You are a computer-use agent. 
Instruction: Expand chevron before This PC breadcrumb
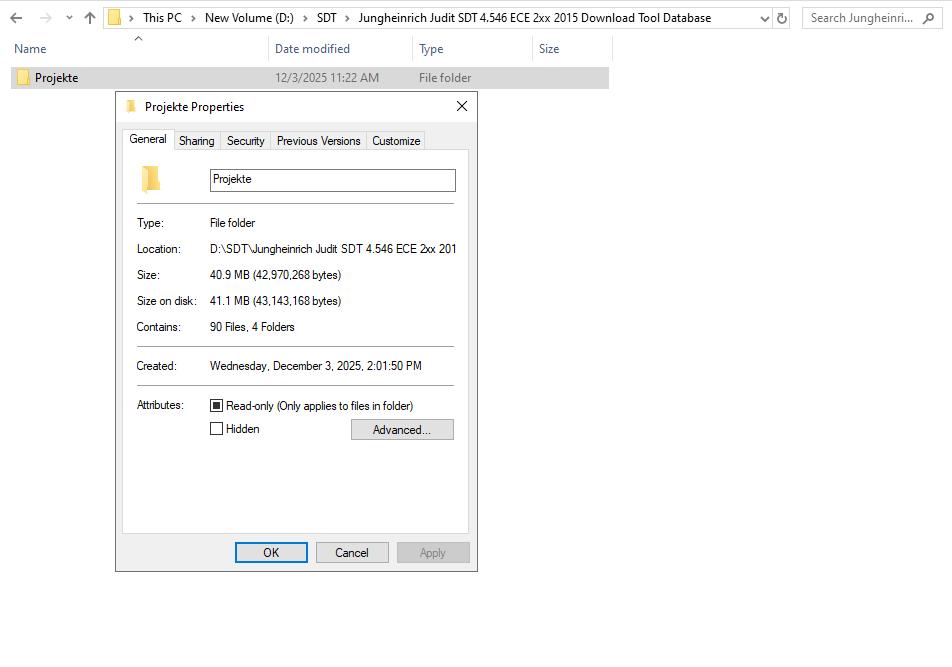pyautogui.click(x=131, y=18)
